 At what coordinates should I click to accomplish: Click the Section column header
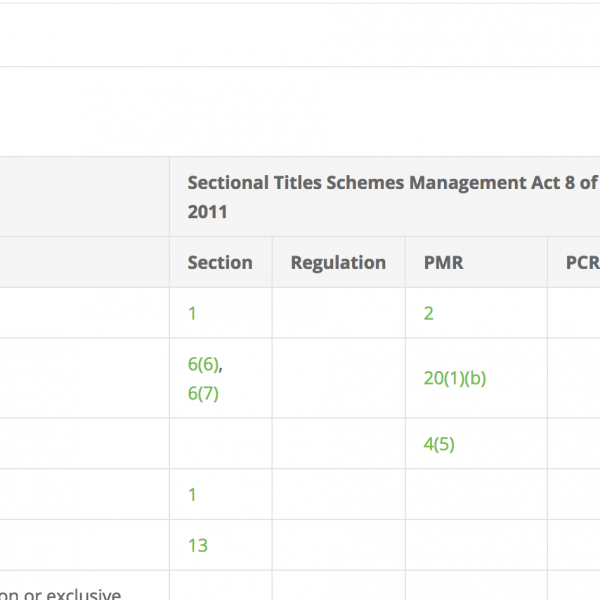coord(220,263)
